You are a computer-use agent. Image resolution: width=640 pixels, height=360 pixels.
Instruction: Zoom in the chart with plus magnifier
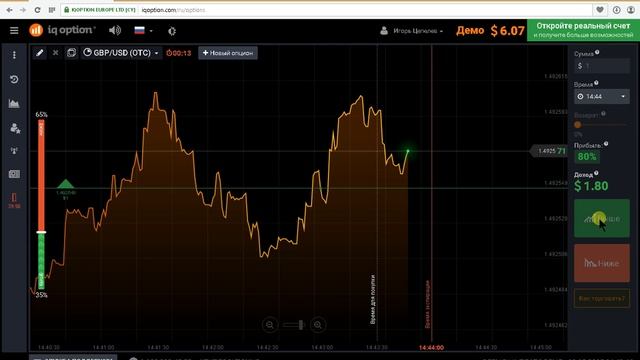tap(318, 325)
